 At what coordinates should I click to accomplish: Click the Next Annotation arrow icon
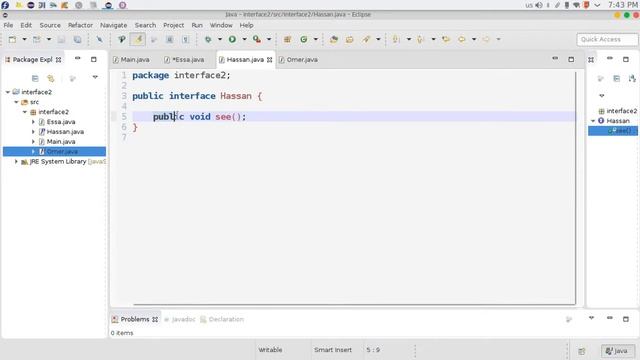[396, 39]
